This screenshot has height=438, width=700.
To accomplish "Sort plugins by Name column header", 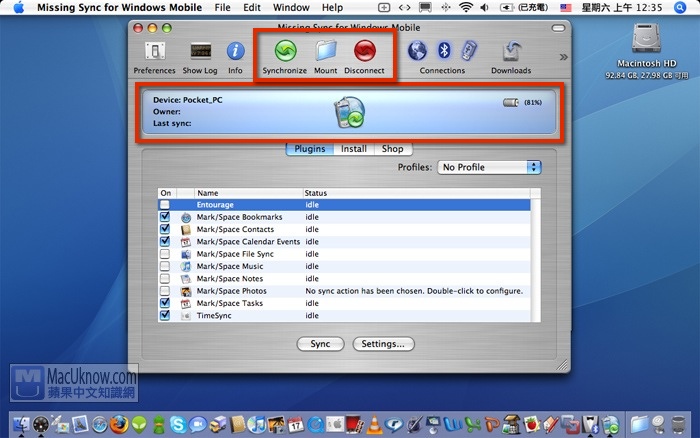I will tap(248, 193).
